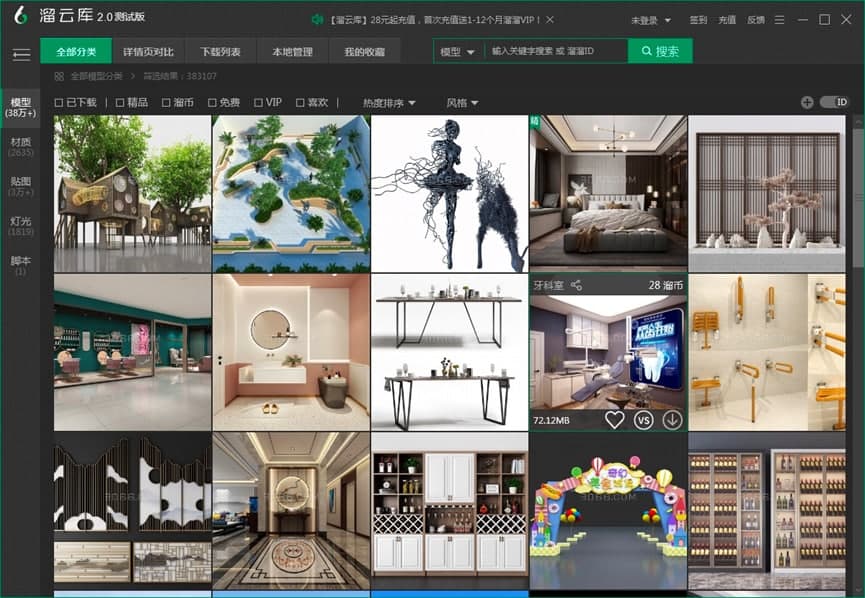Screen dimensions: 865x598
Task: Collapse sidebar with hamburger icon
Action: [x=21, y=54]
